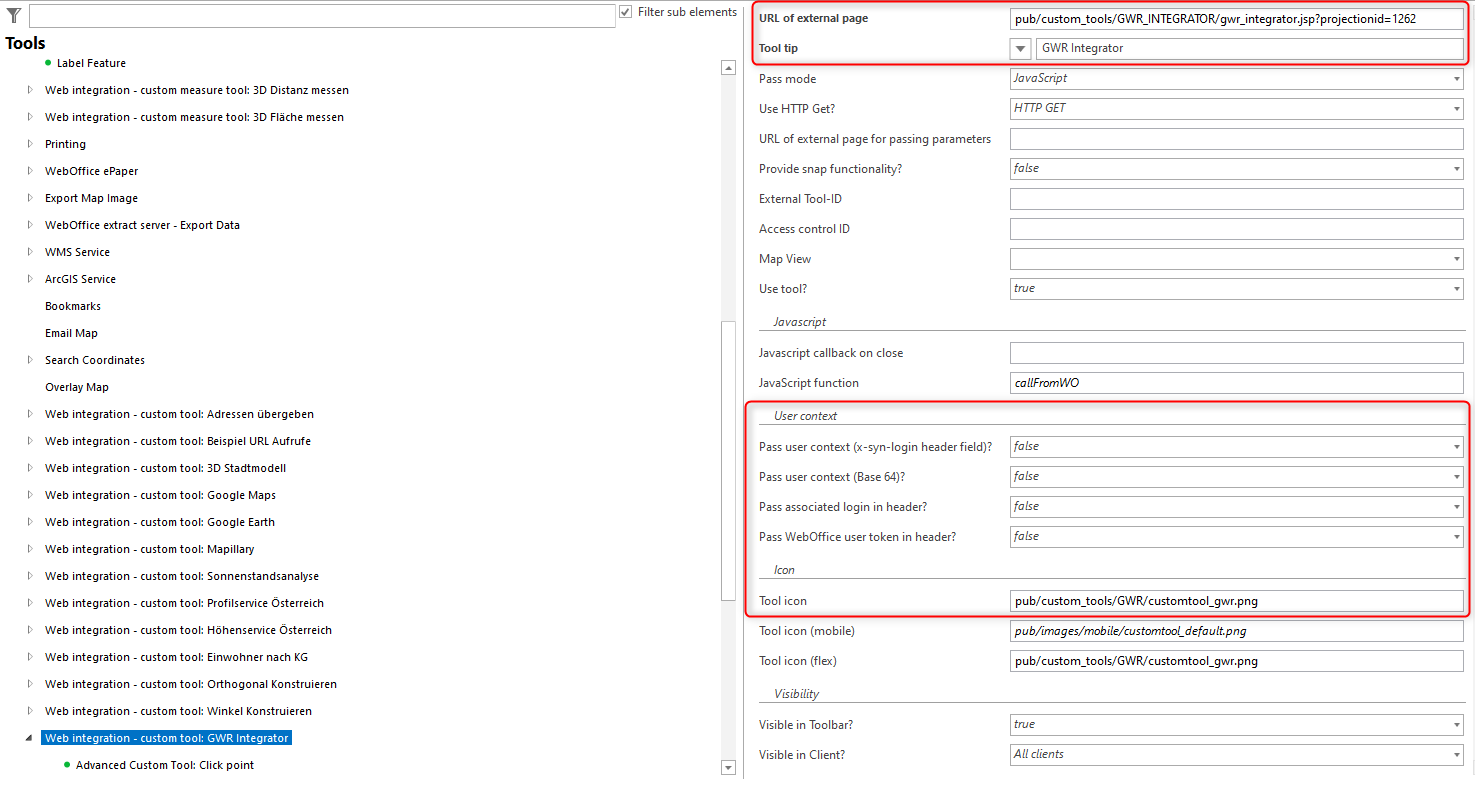Open the Pass user context (Base 64)? dropdown

tap(1456, 476)
